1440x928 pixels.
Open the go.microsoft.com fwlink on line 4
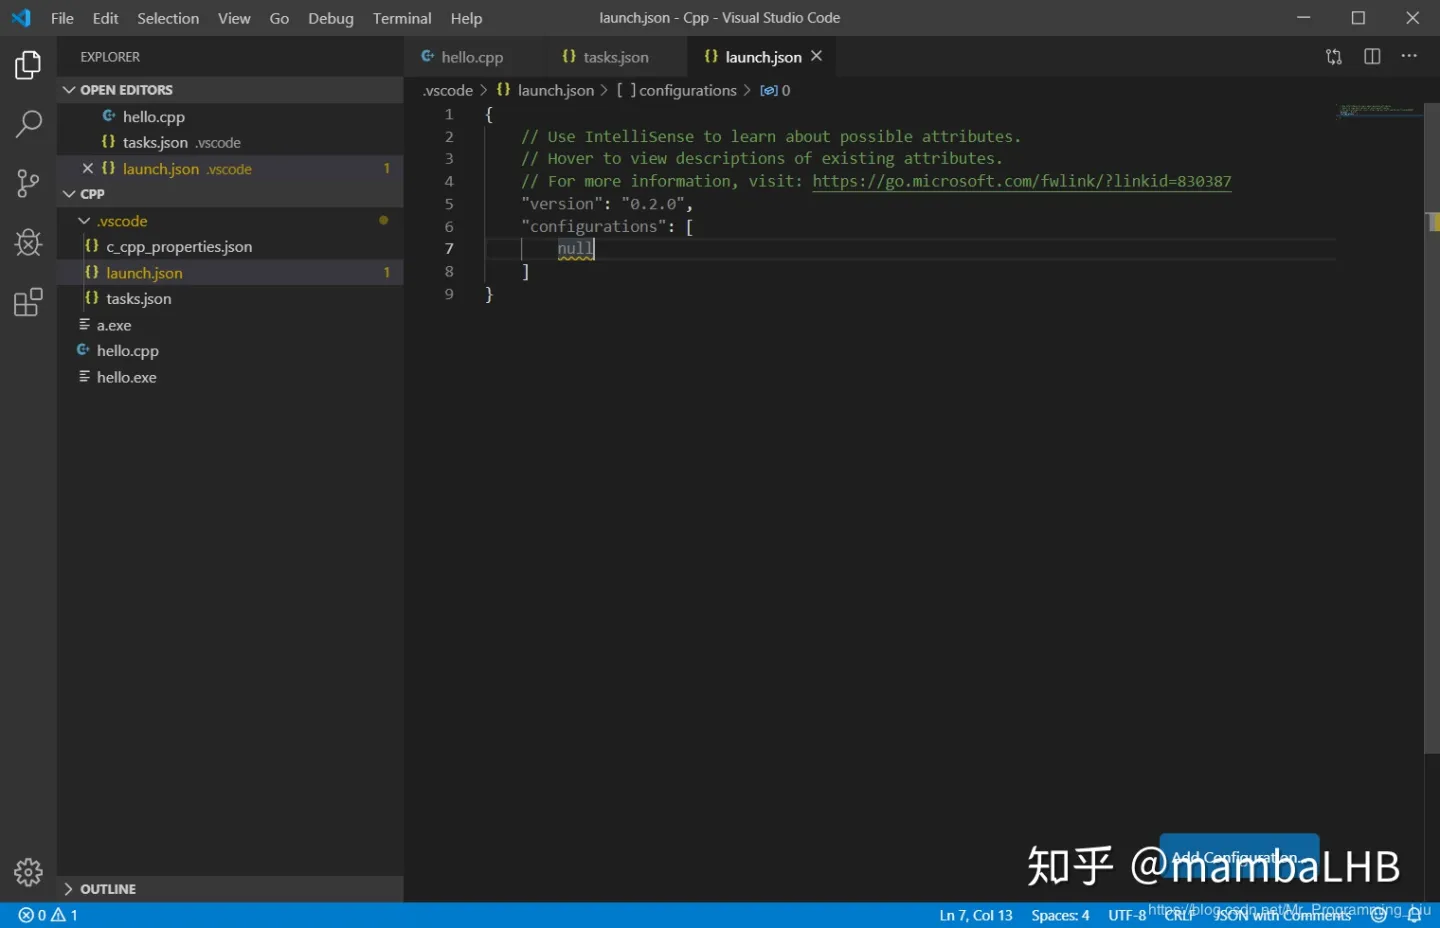[1020, 181]
